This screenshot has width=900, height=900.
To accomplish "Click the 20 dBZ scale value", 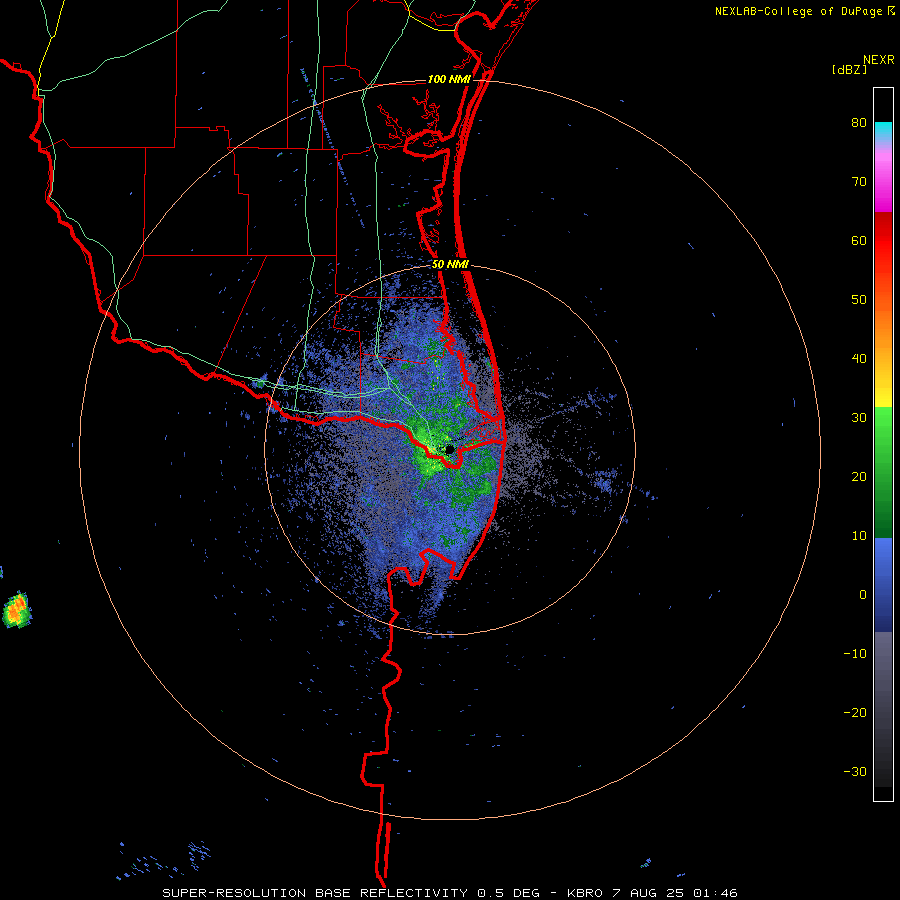I will (x=859, y=477).
